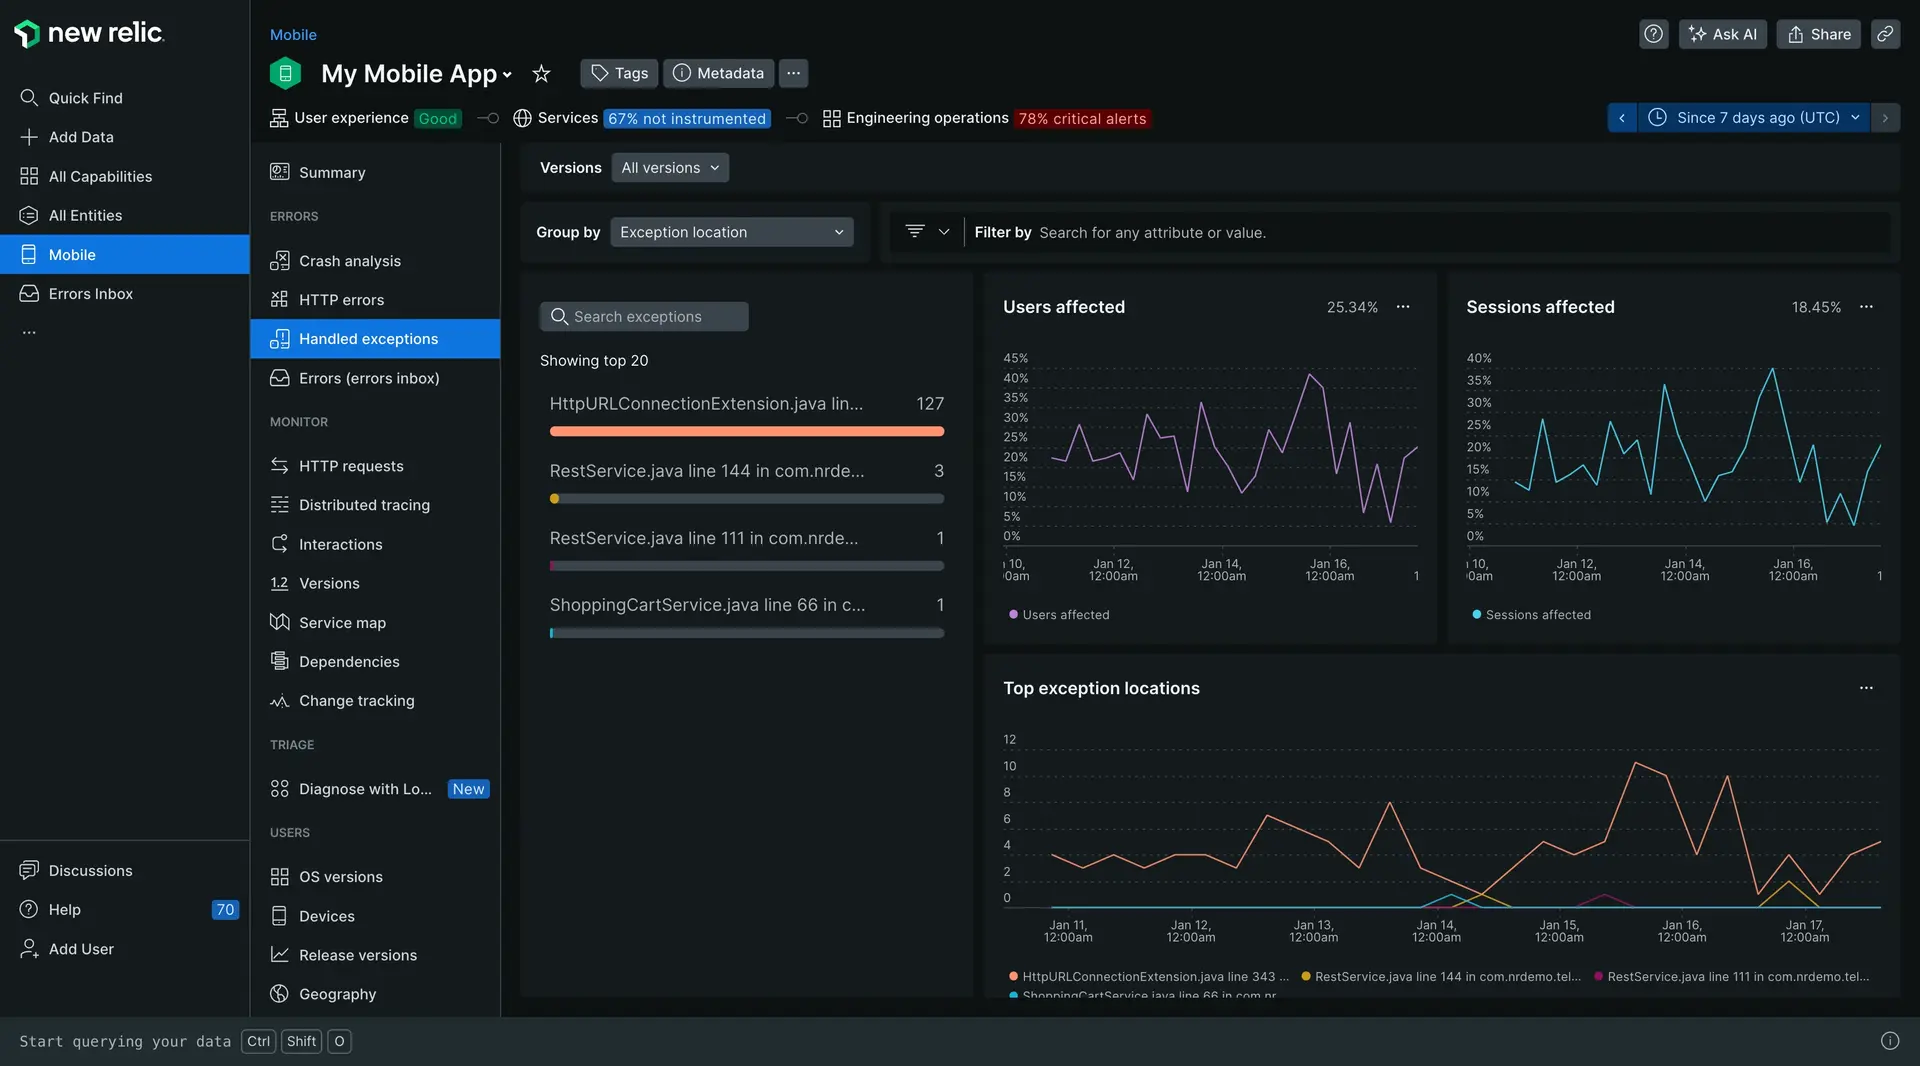
Task: Open more options on Users affected chart
Action: (1403, 307)
